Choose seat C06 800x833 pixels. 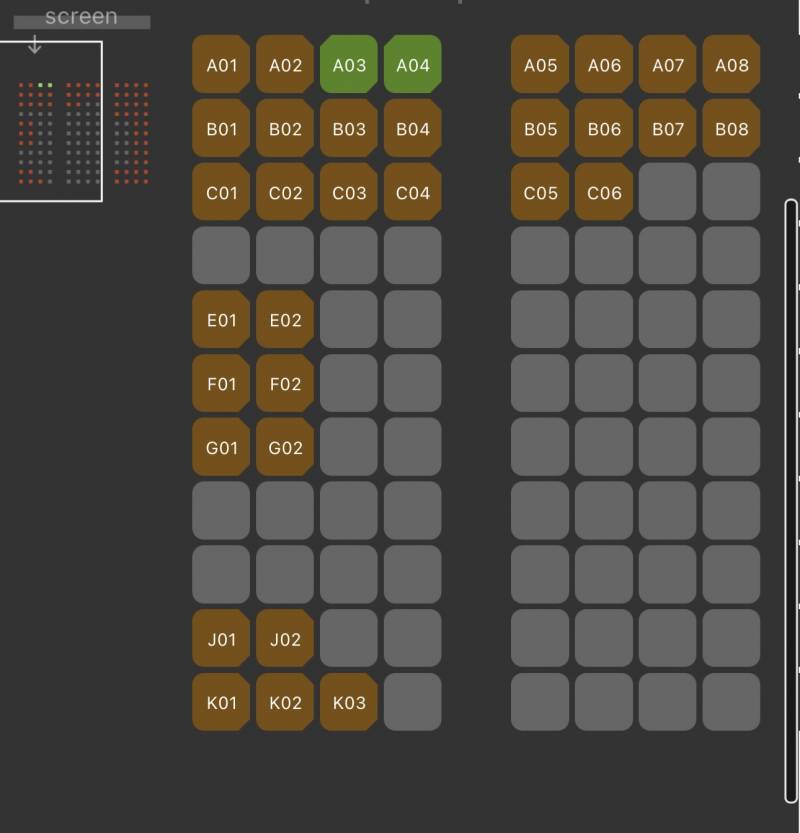[603, 192]
